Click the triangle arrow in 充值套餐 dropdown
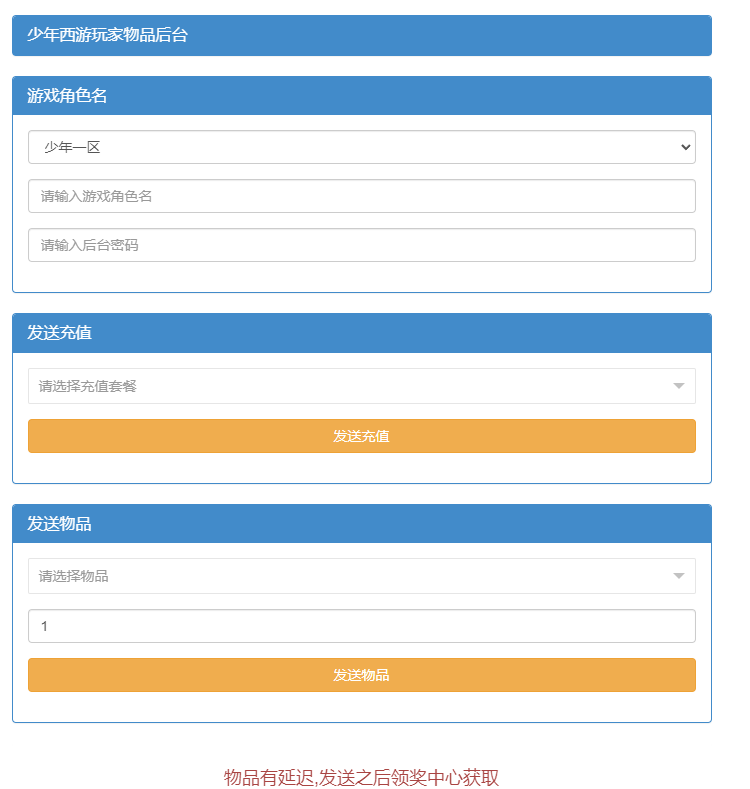This screenshot has width=750, height=789. point(679,386)
